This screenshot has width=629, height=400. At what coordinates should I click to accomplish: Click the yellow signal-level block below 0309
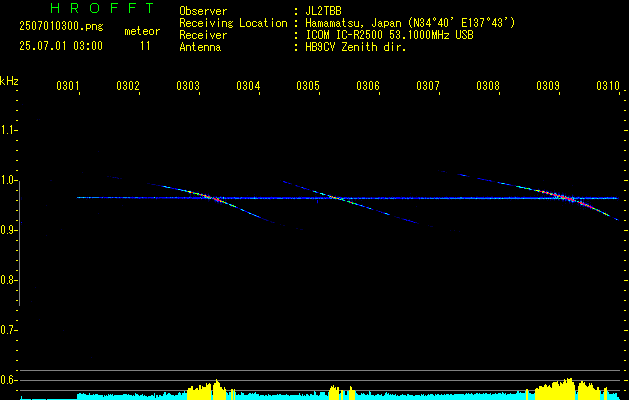pyautogui.click(x=573, y=389)
